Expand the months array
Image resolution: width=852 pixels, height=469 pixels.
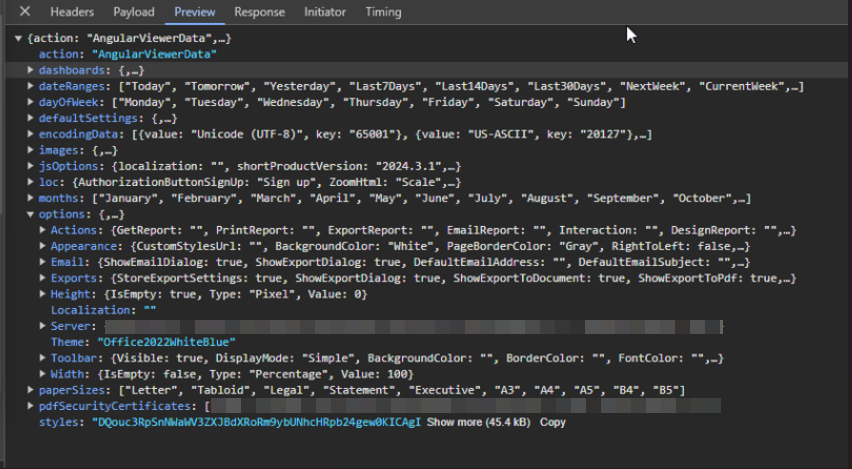tap(30, 198)
